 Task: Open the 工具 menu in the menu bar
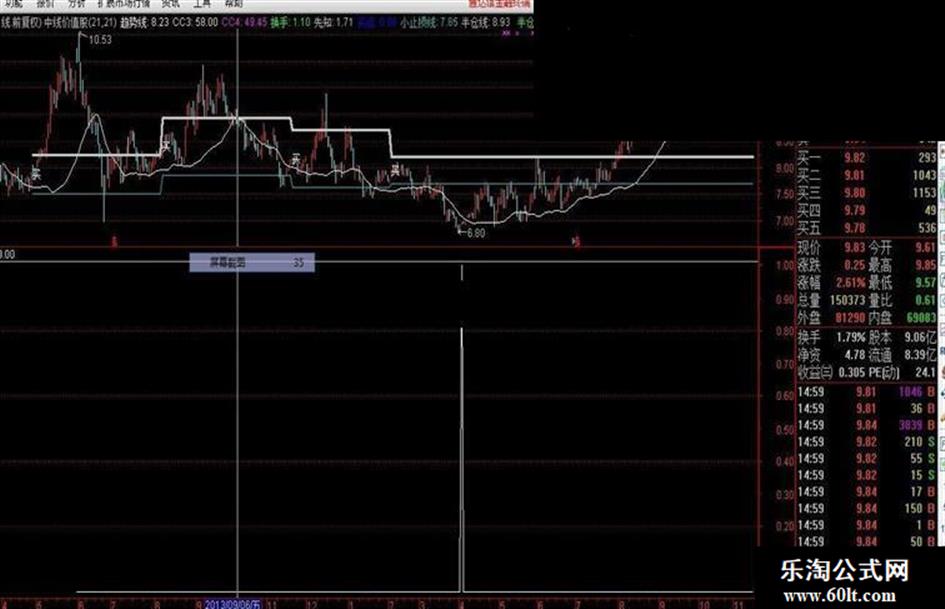[202, 4]
